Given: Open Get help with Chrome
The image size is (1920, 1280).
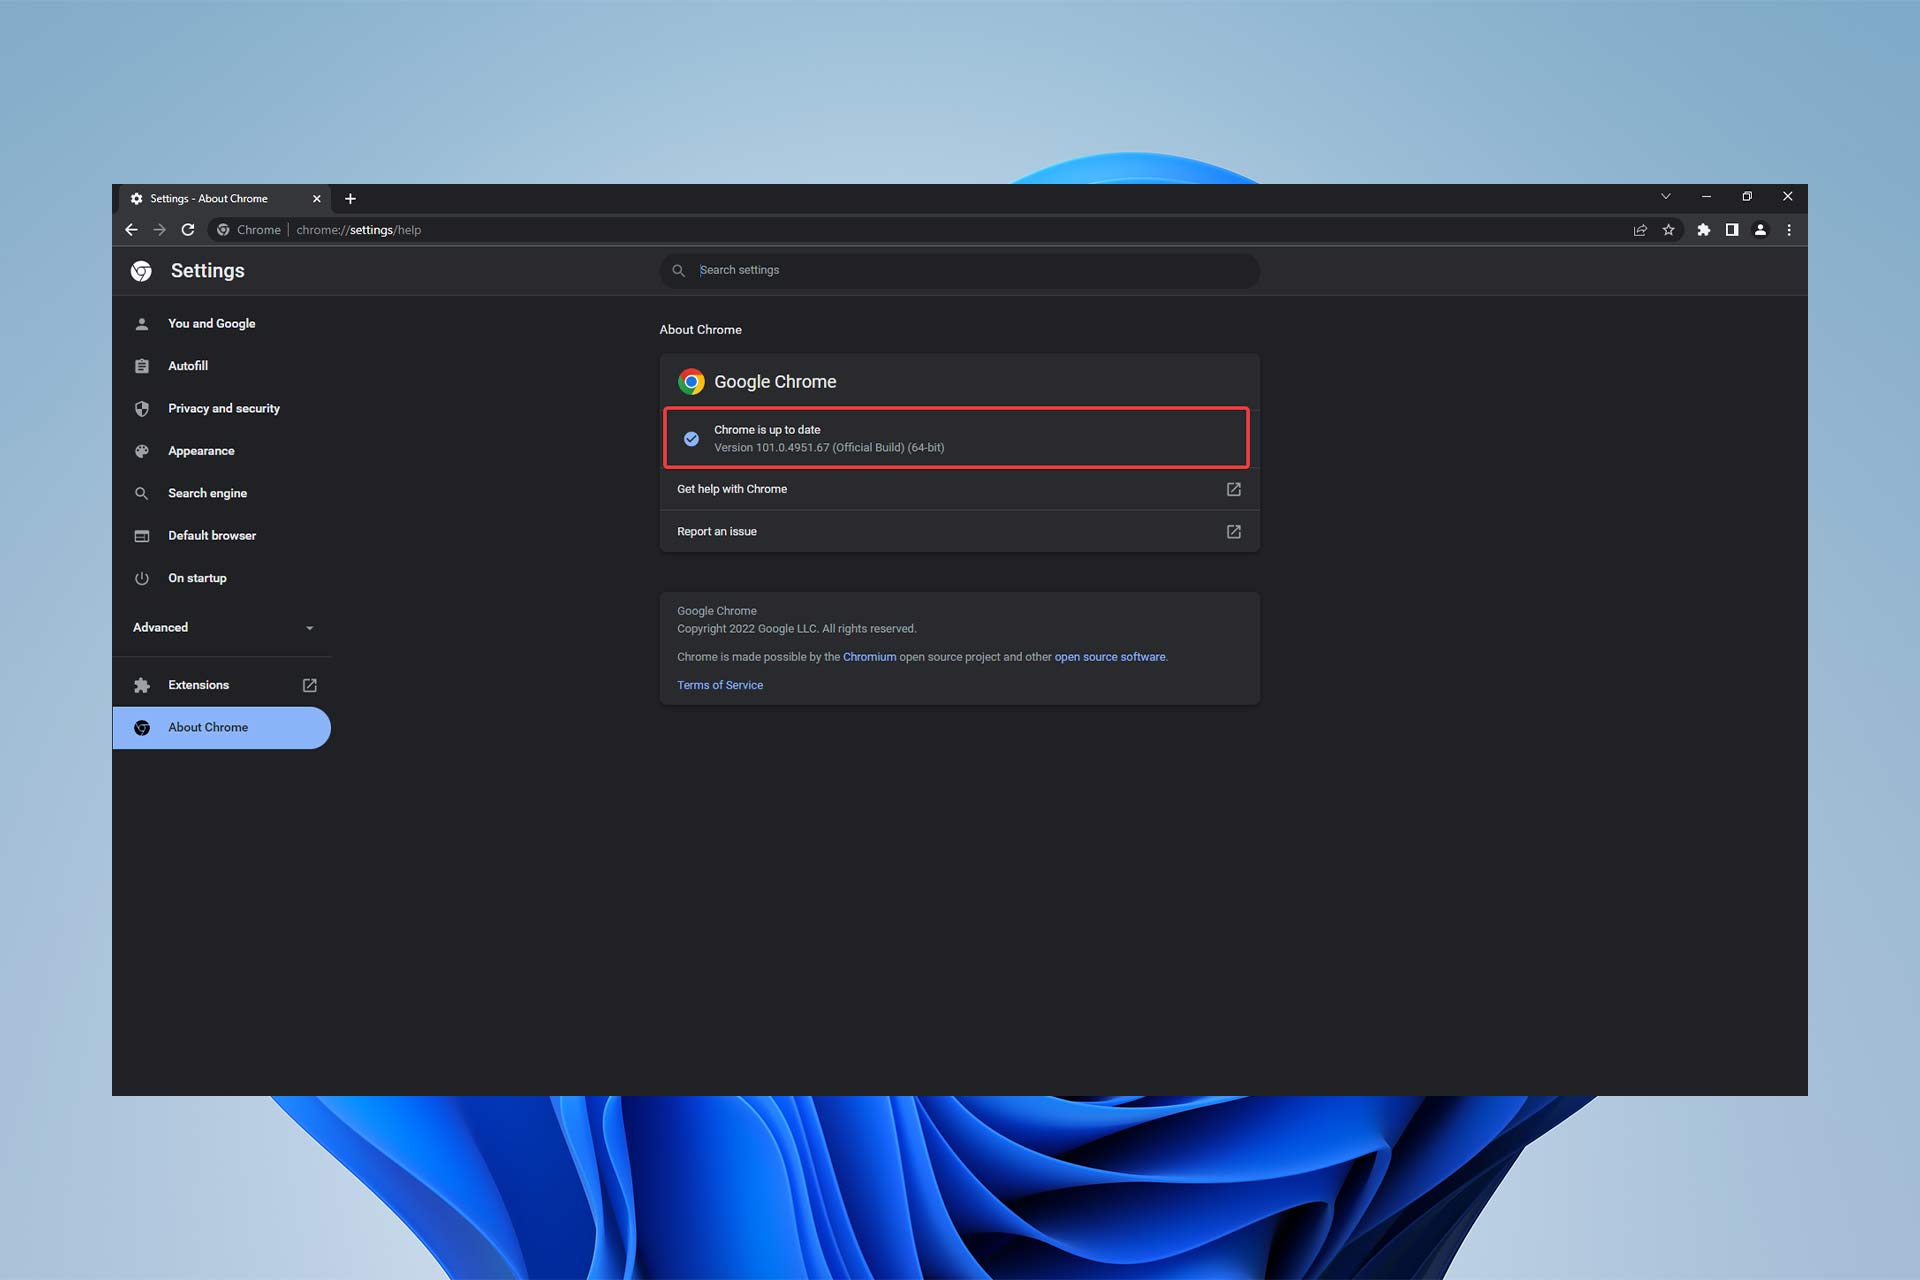Looking at the screenshot, I should [x=960, y=489].
